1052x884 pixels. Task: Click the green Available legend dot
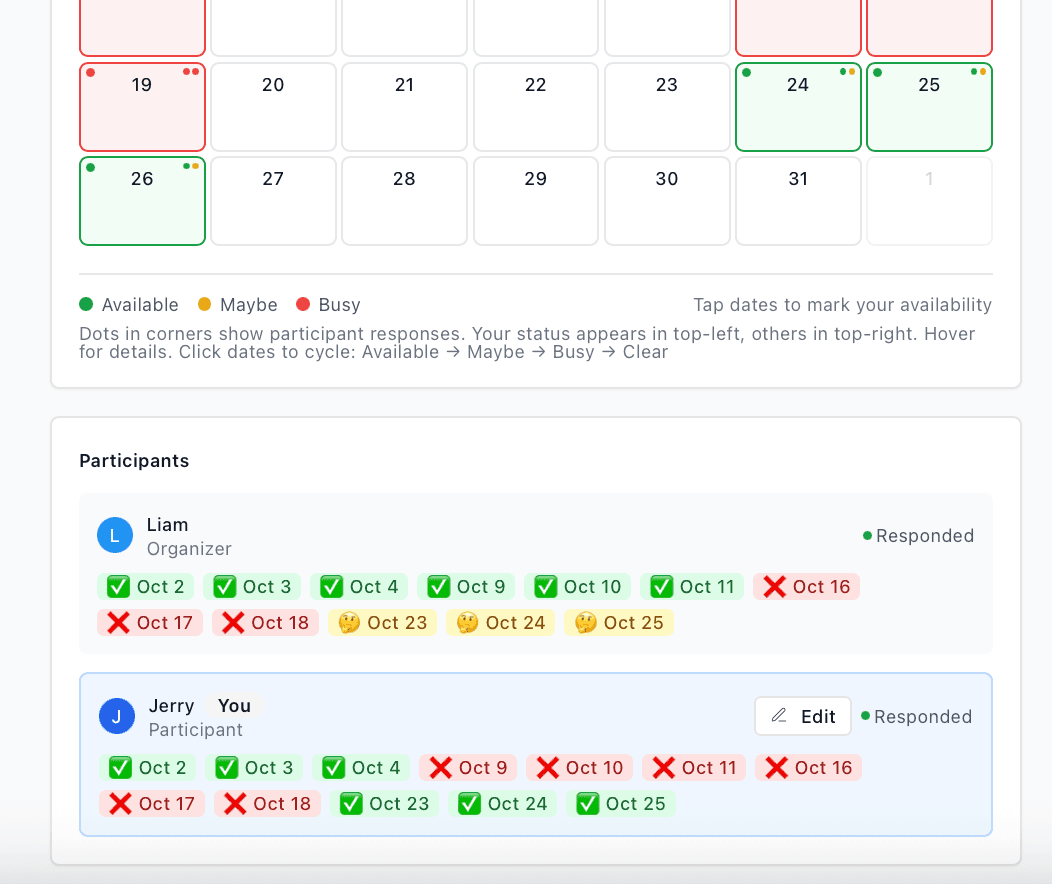coord(87,304)
